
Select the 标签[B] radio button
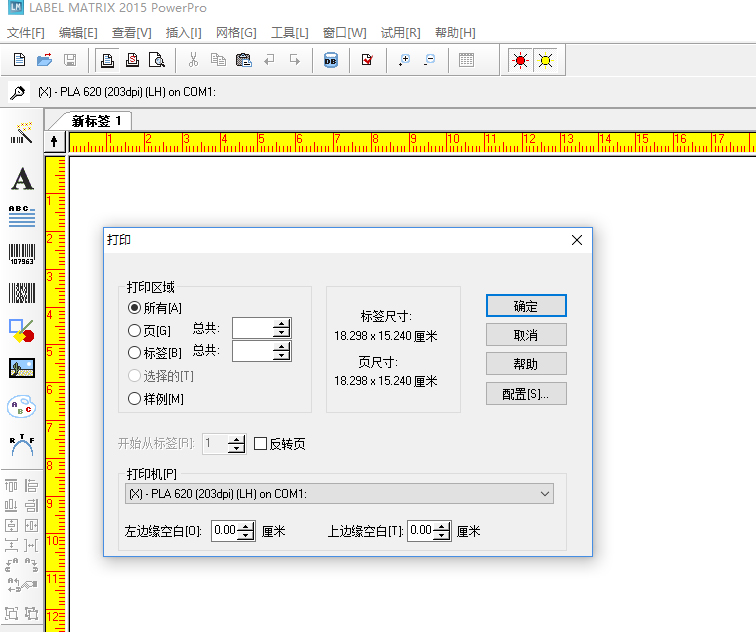134,352
